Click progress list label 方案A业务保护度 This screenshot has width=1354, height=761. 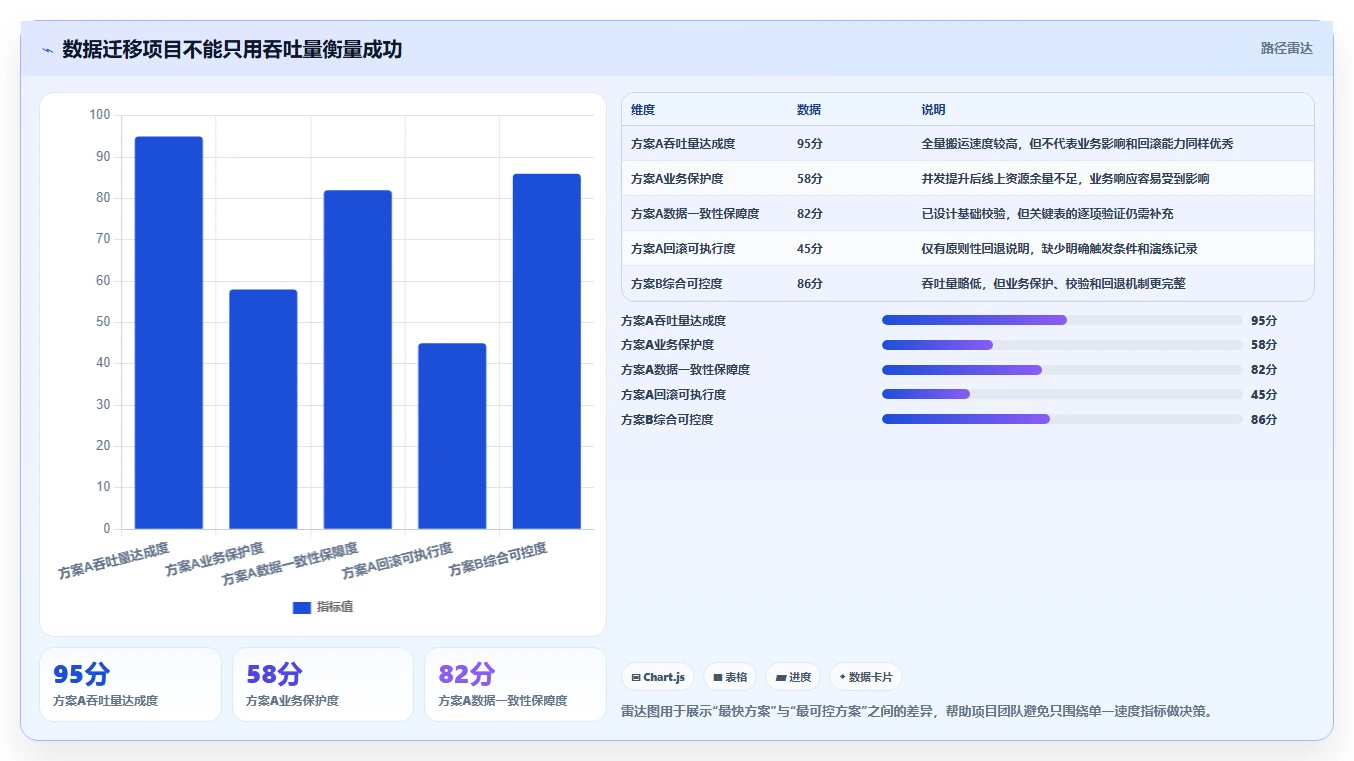pyautogui.click(x=668, y=345)
